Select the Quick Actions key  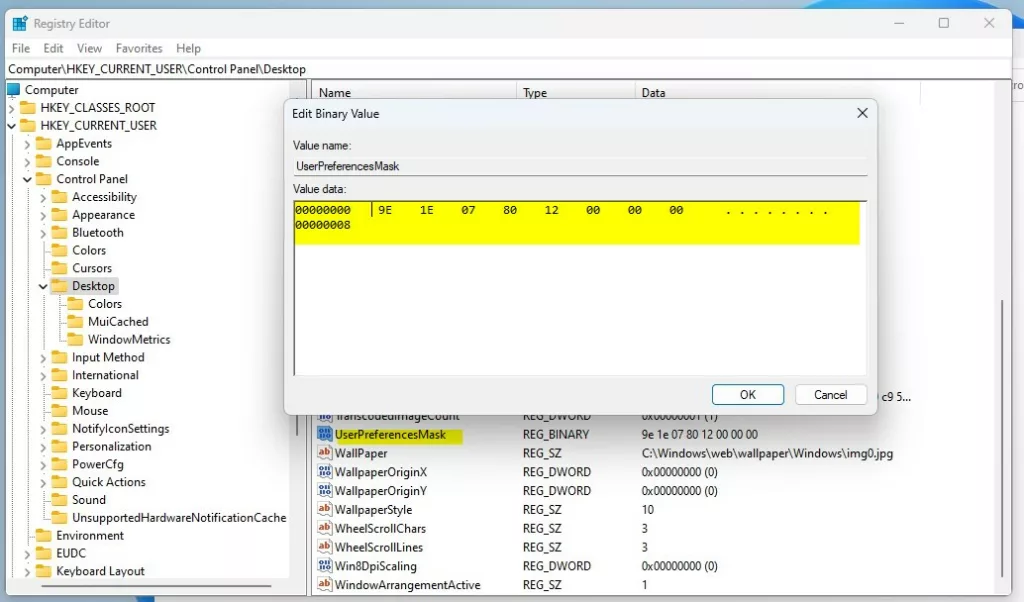(x=108, y=482)
